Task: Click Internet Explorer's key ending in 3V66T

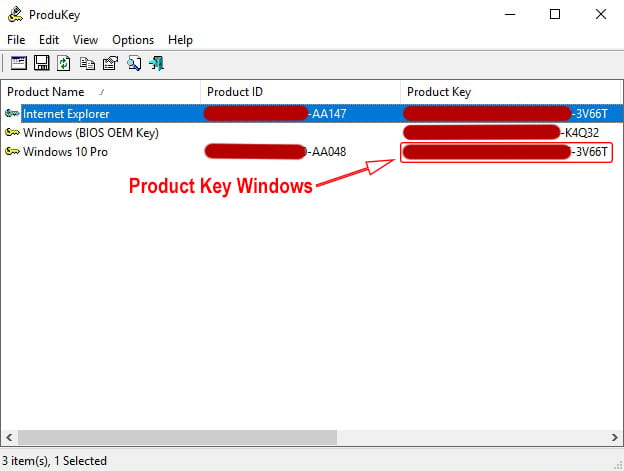Action: 505,114
